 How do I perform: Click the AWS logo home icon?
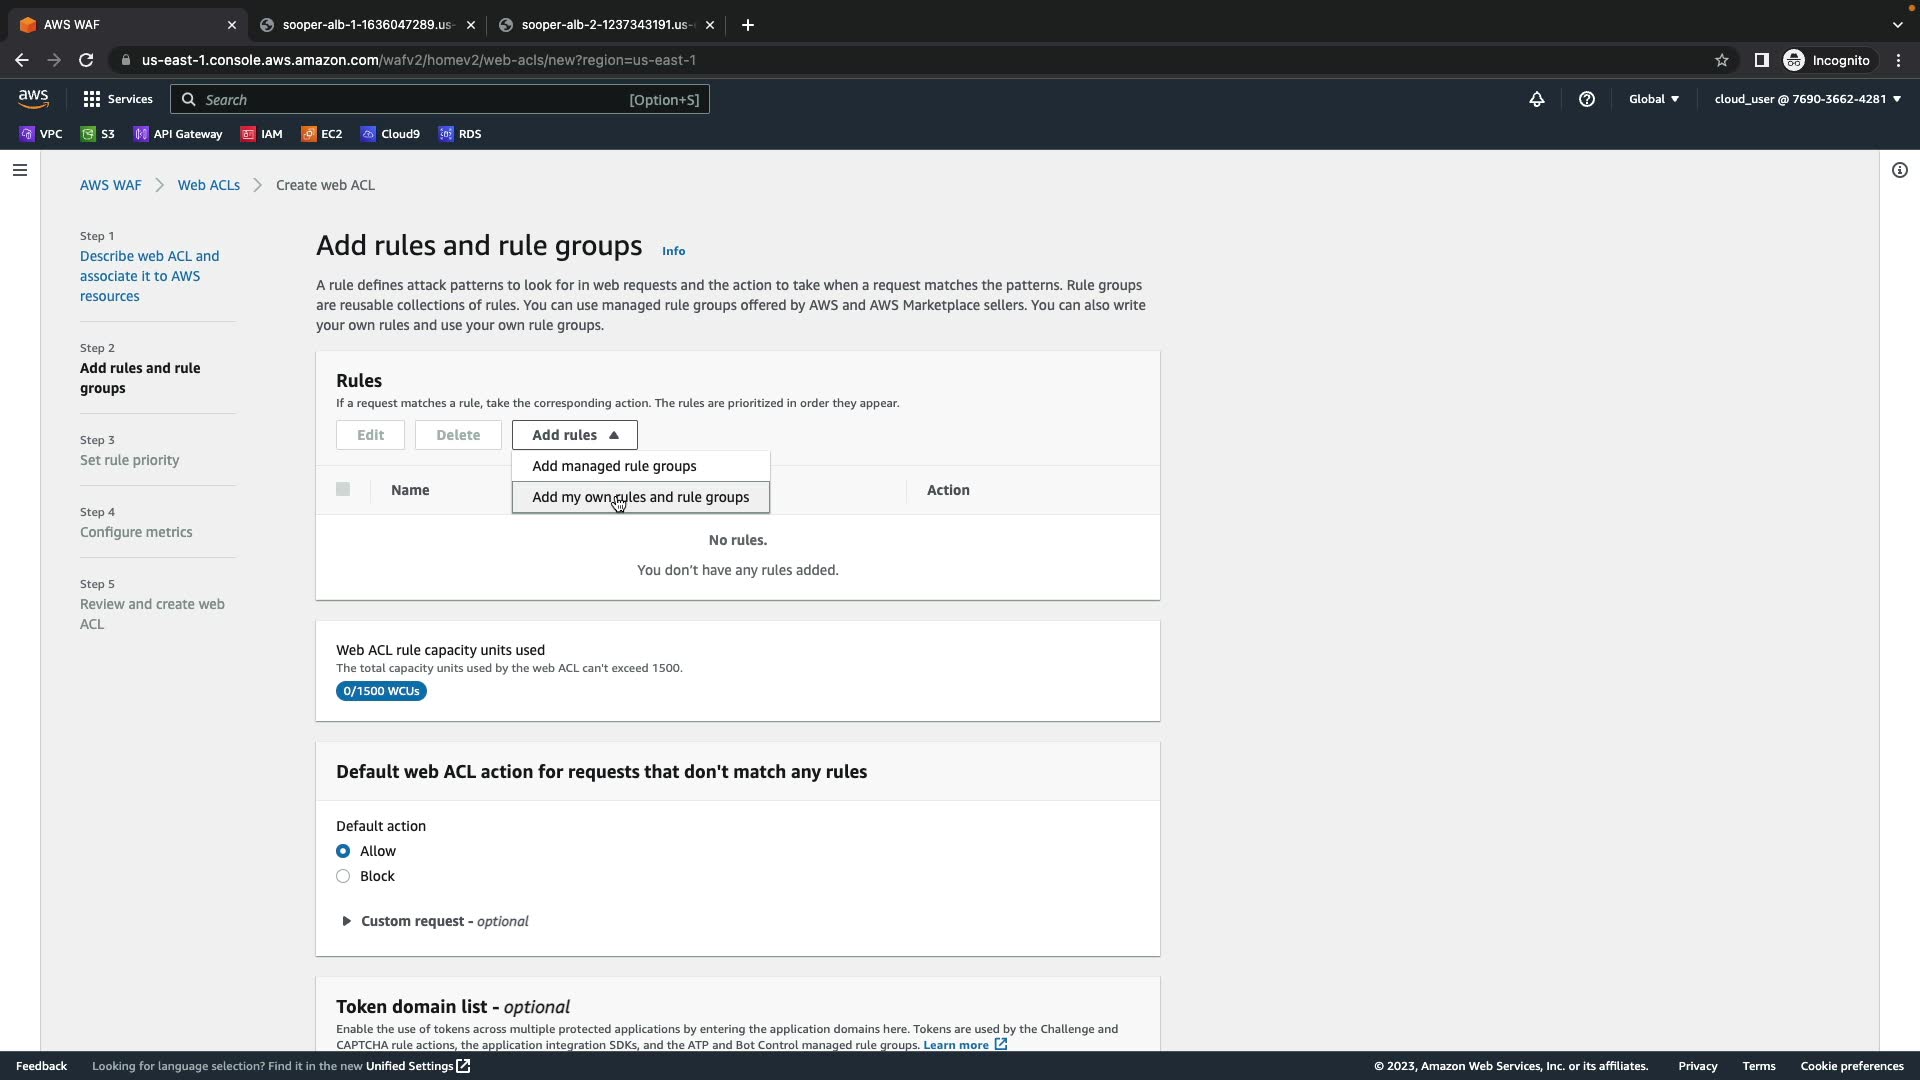pos(33,98)
